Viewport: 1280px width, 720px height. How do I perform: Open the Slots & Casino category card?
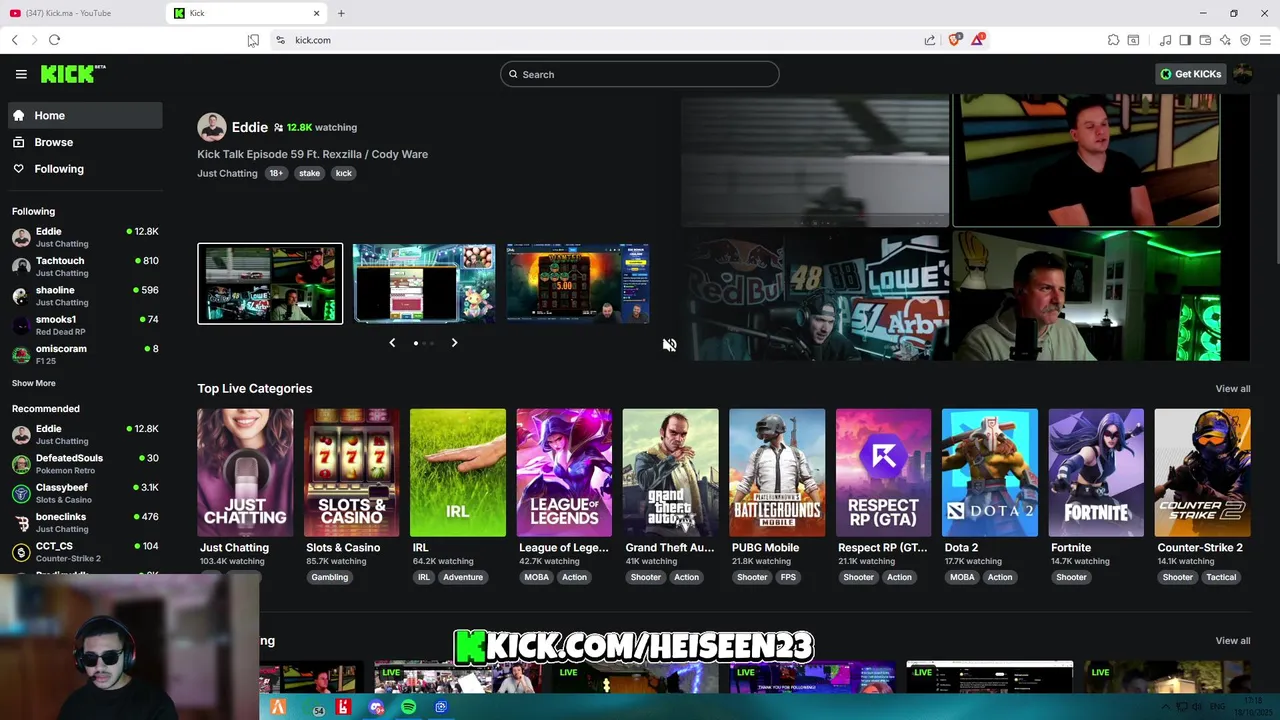pos(352,473)
